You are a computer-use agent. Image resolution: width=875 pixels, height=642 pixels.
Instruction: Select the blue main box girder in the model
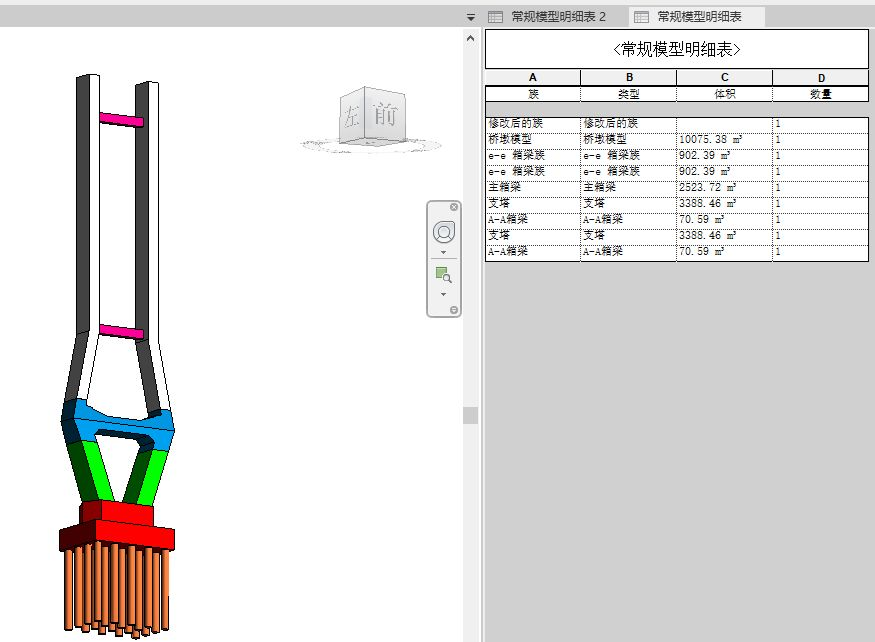119,425
